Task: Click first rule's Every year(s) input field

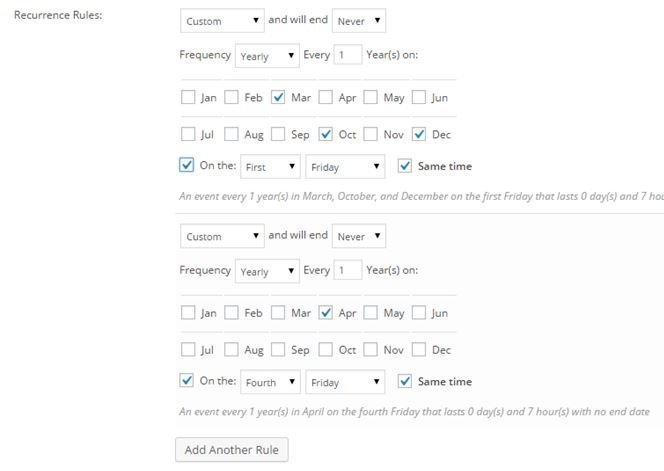Action: click(348, 55)
